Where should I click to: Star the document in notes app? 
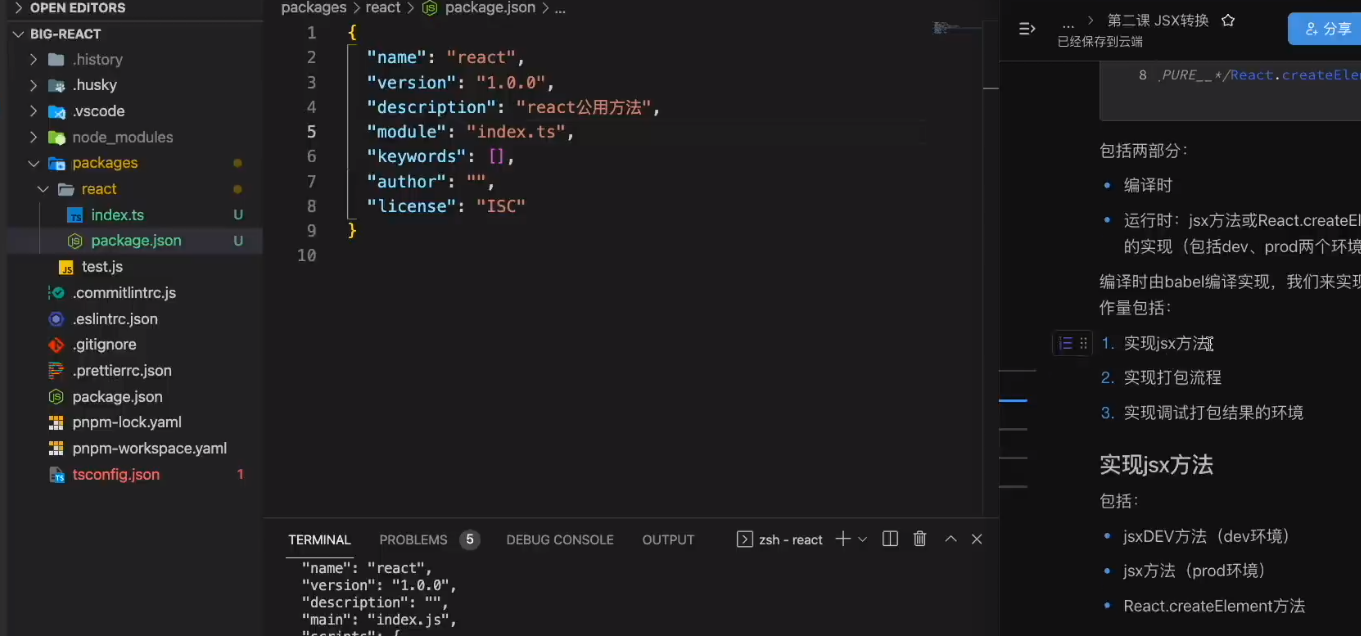click(x=1228, y=21)
